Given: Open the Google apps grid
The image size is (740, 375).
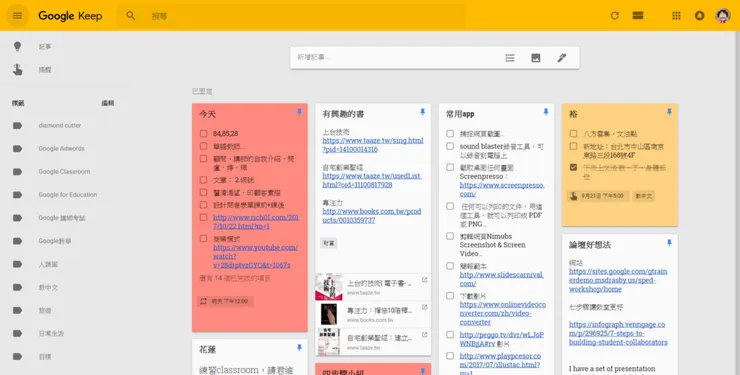Looking at the screenshot, I should coord(676,16).
